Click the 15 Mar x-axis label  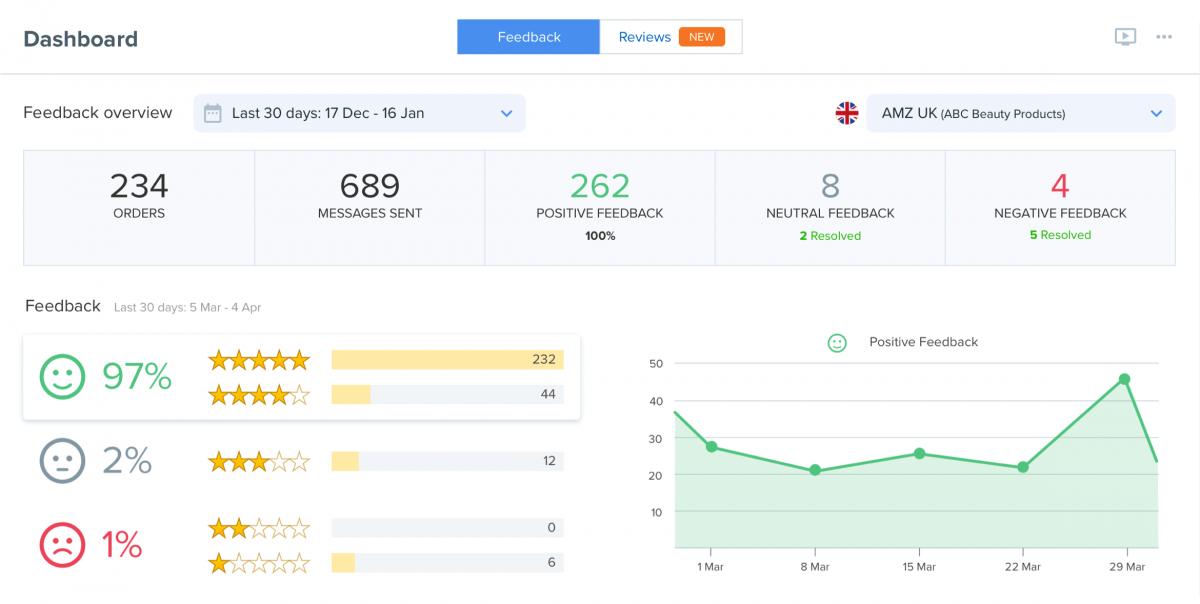point(919,567)
